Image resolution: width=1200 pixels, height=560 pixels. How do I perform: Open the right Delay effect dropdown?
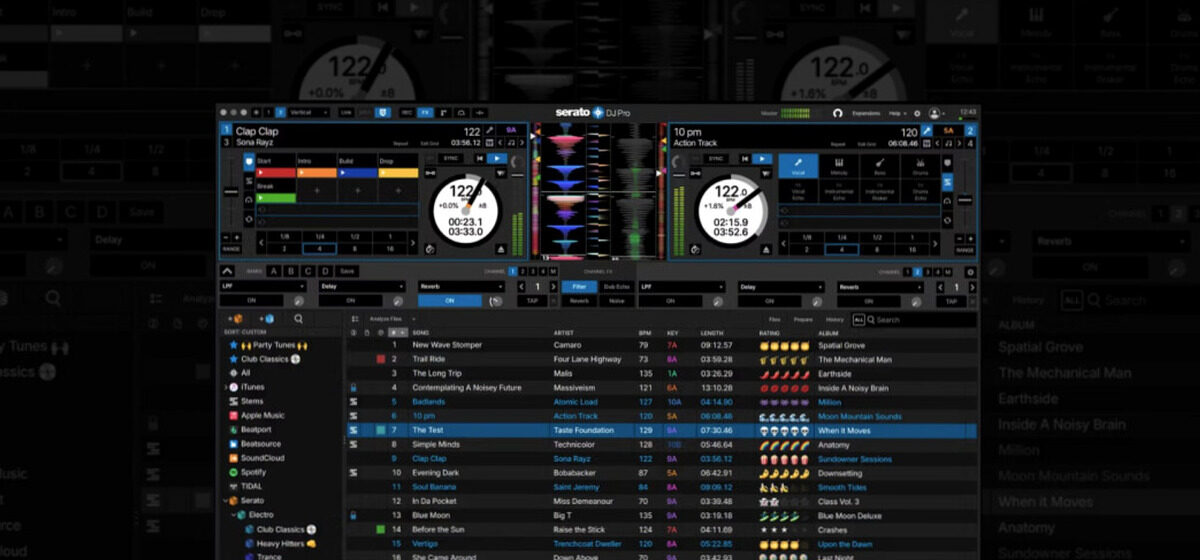click(x=781, y=286)
